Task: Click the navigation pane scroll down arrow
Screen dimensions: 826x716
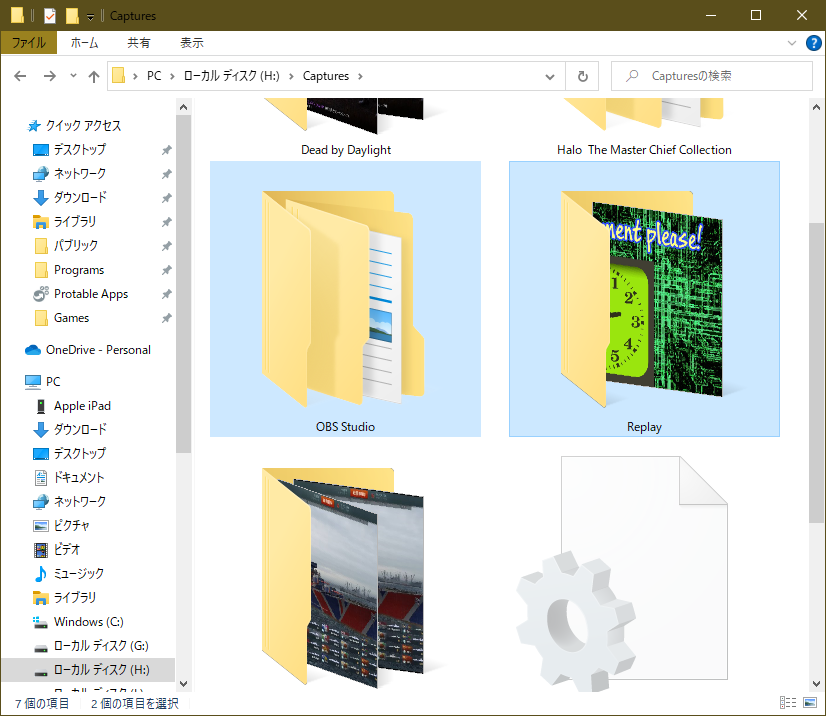Action: [x=183, y=684]
